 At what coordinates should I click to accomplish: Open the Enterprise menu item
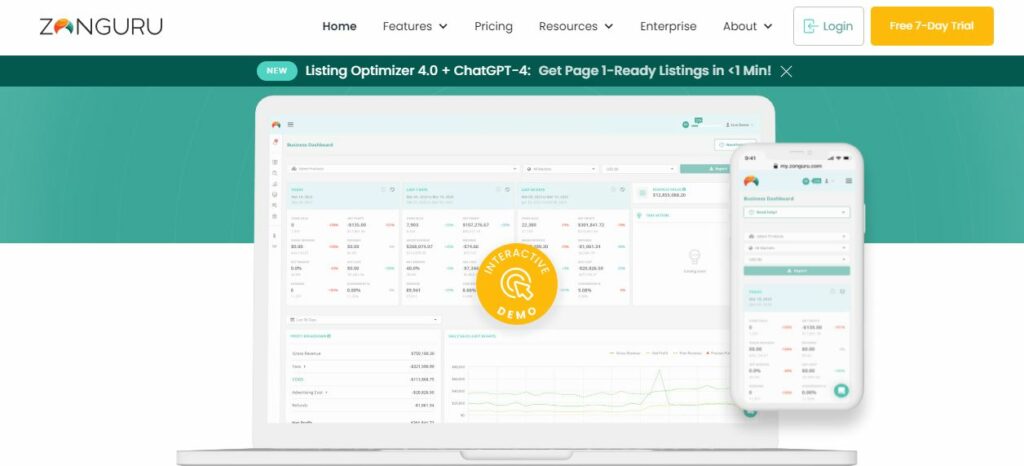tap(668, 27)
